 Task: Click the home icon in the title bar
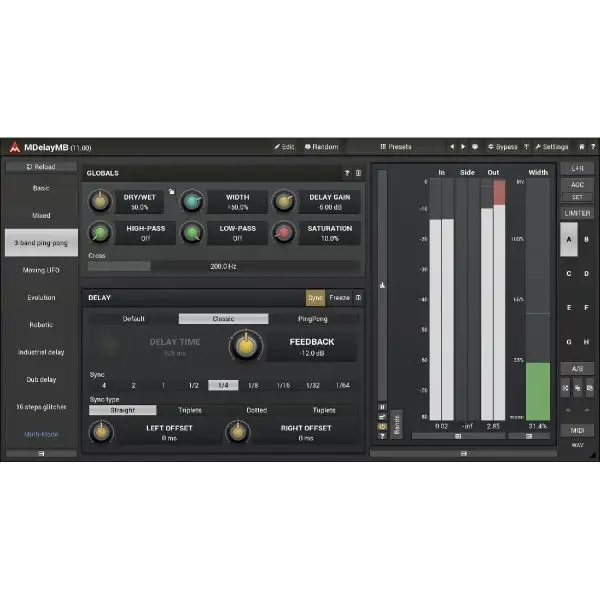[x=581, y=147]
